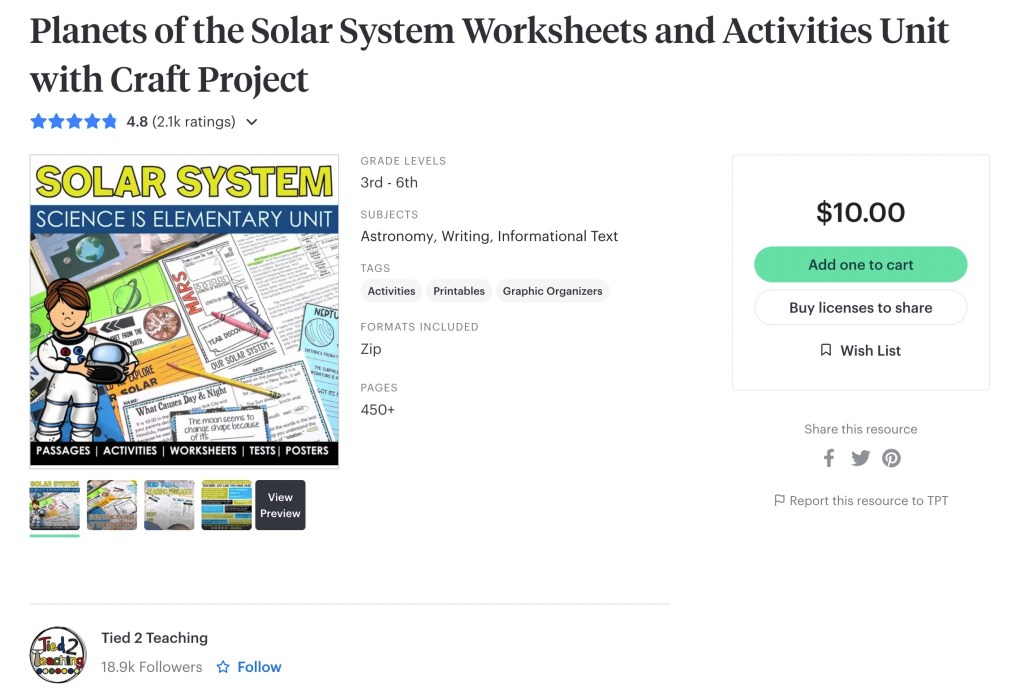This screenshot has width=1024, height=697.
Task: Select the fourth product thumbnail
Action: coord(226,505)
